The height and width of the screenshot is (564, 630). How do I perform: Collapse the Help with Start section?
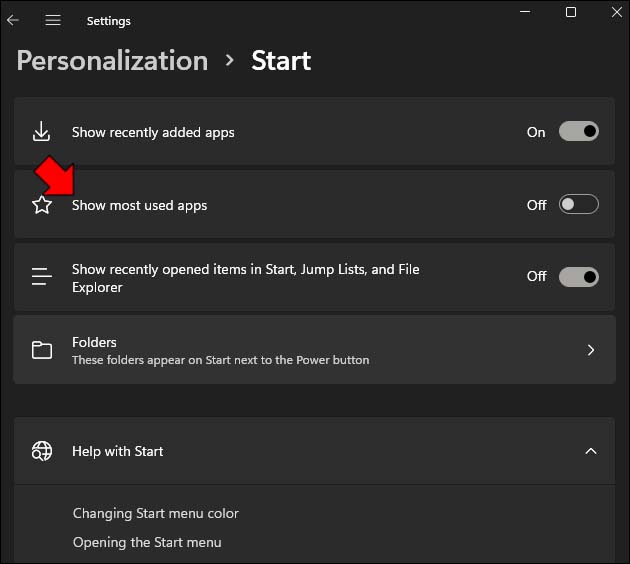pos(591,451)
